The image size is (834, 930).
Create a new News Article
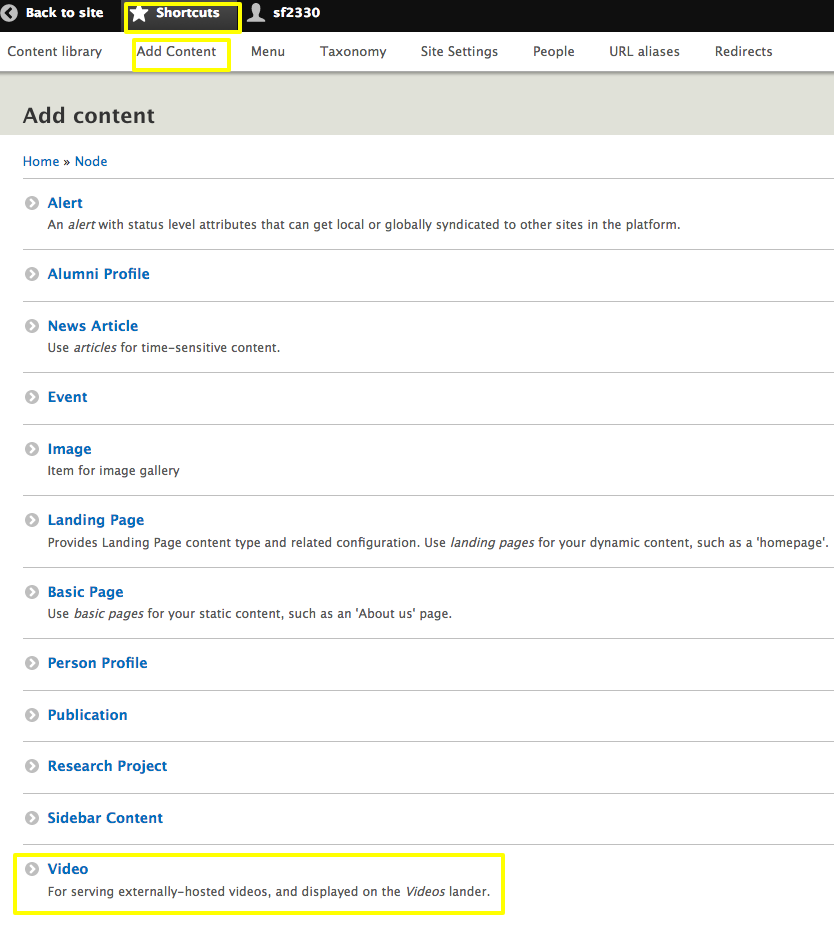pos(93,326)
